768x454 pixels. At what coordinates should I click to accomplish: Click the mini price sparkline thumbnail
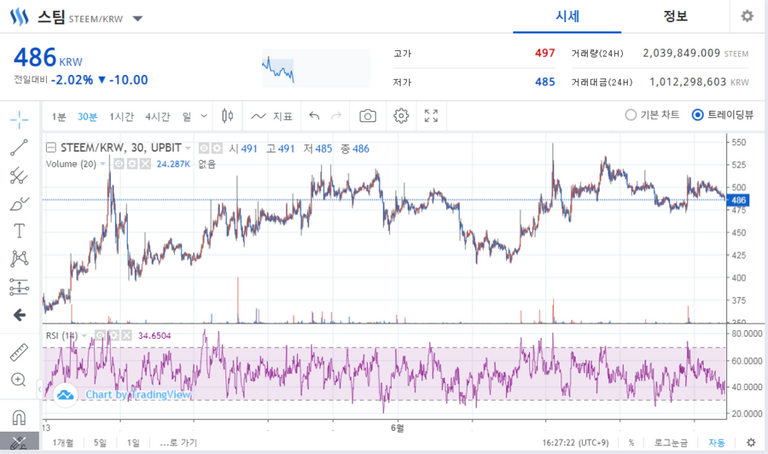pos(316,68)
